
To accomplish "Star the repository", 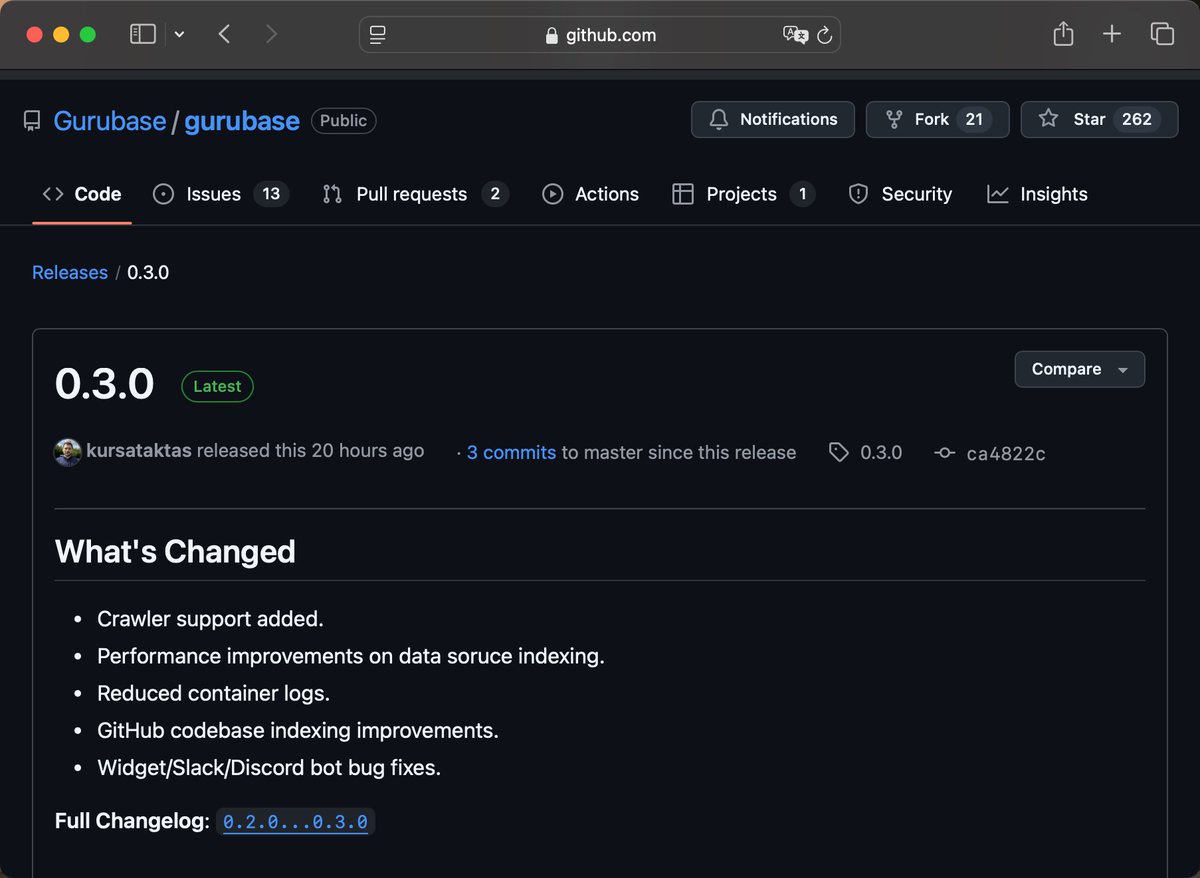I will tap(1099, 119).
